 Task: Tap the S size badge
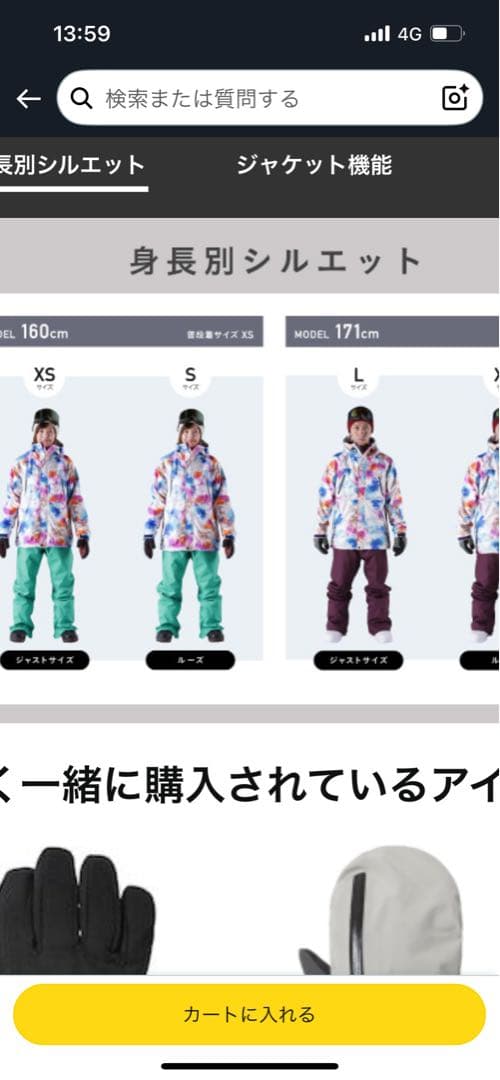(190, 378)
